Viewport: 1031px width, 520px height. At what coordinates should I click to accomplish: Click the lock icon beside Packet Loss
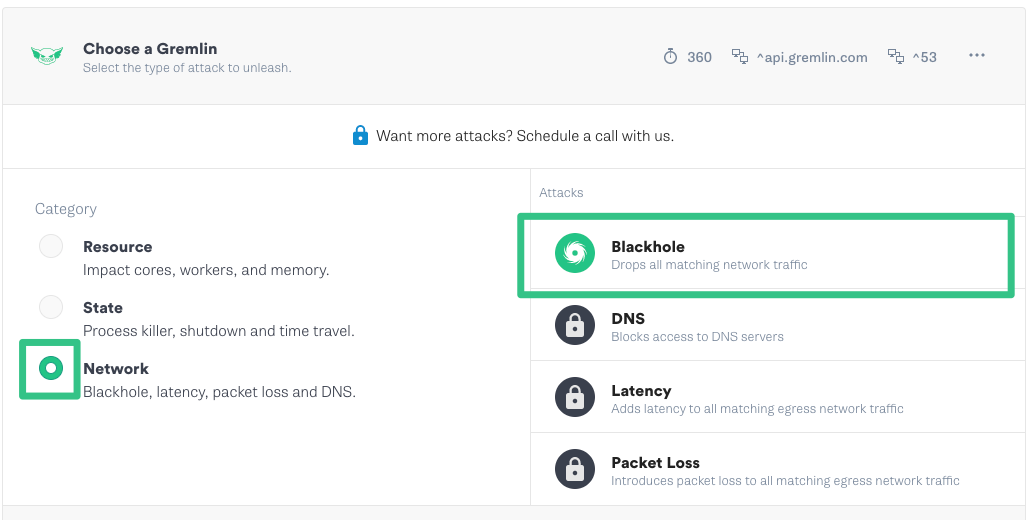(x=575, y=469)
